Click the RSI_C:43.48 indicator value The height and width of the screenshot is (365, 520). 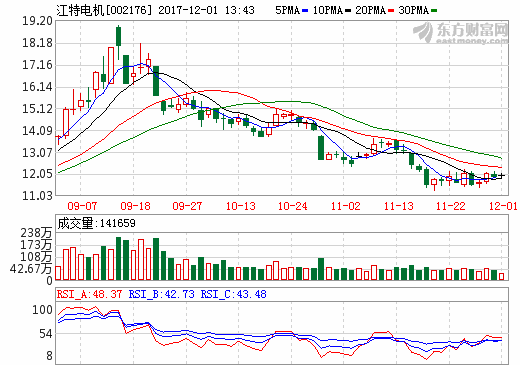click(234, 294)
